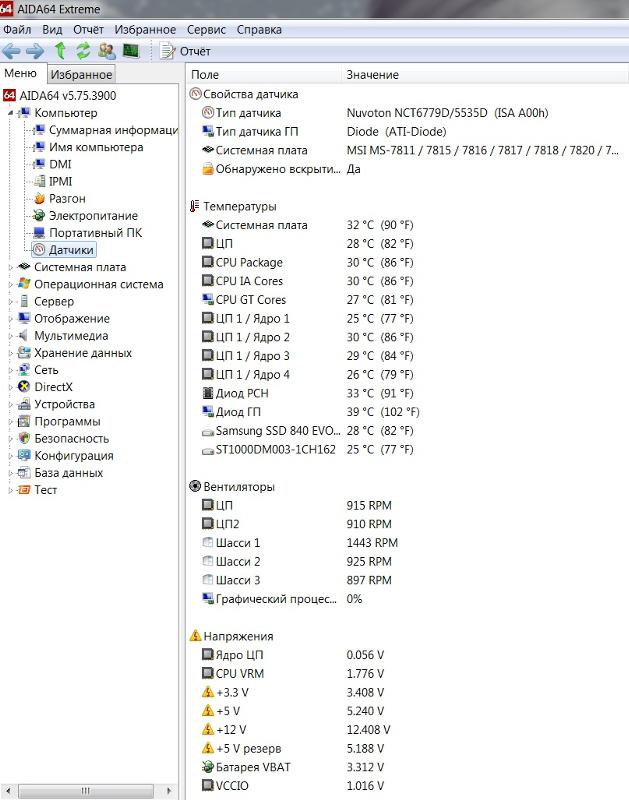Expand the Отображение tree node
Screen dimensions: 629x800
pyautogui.click(x=10, y=318)
